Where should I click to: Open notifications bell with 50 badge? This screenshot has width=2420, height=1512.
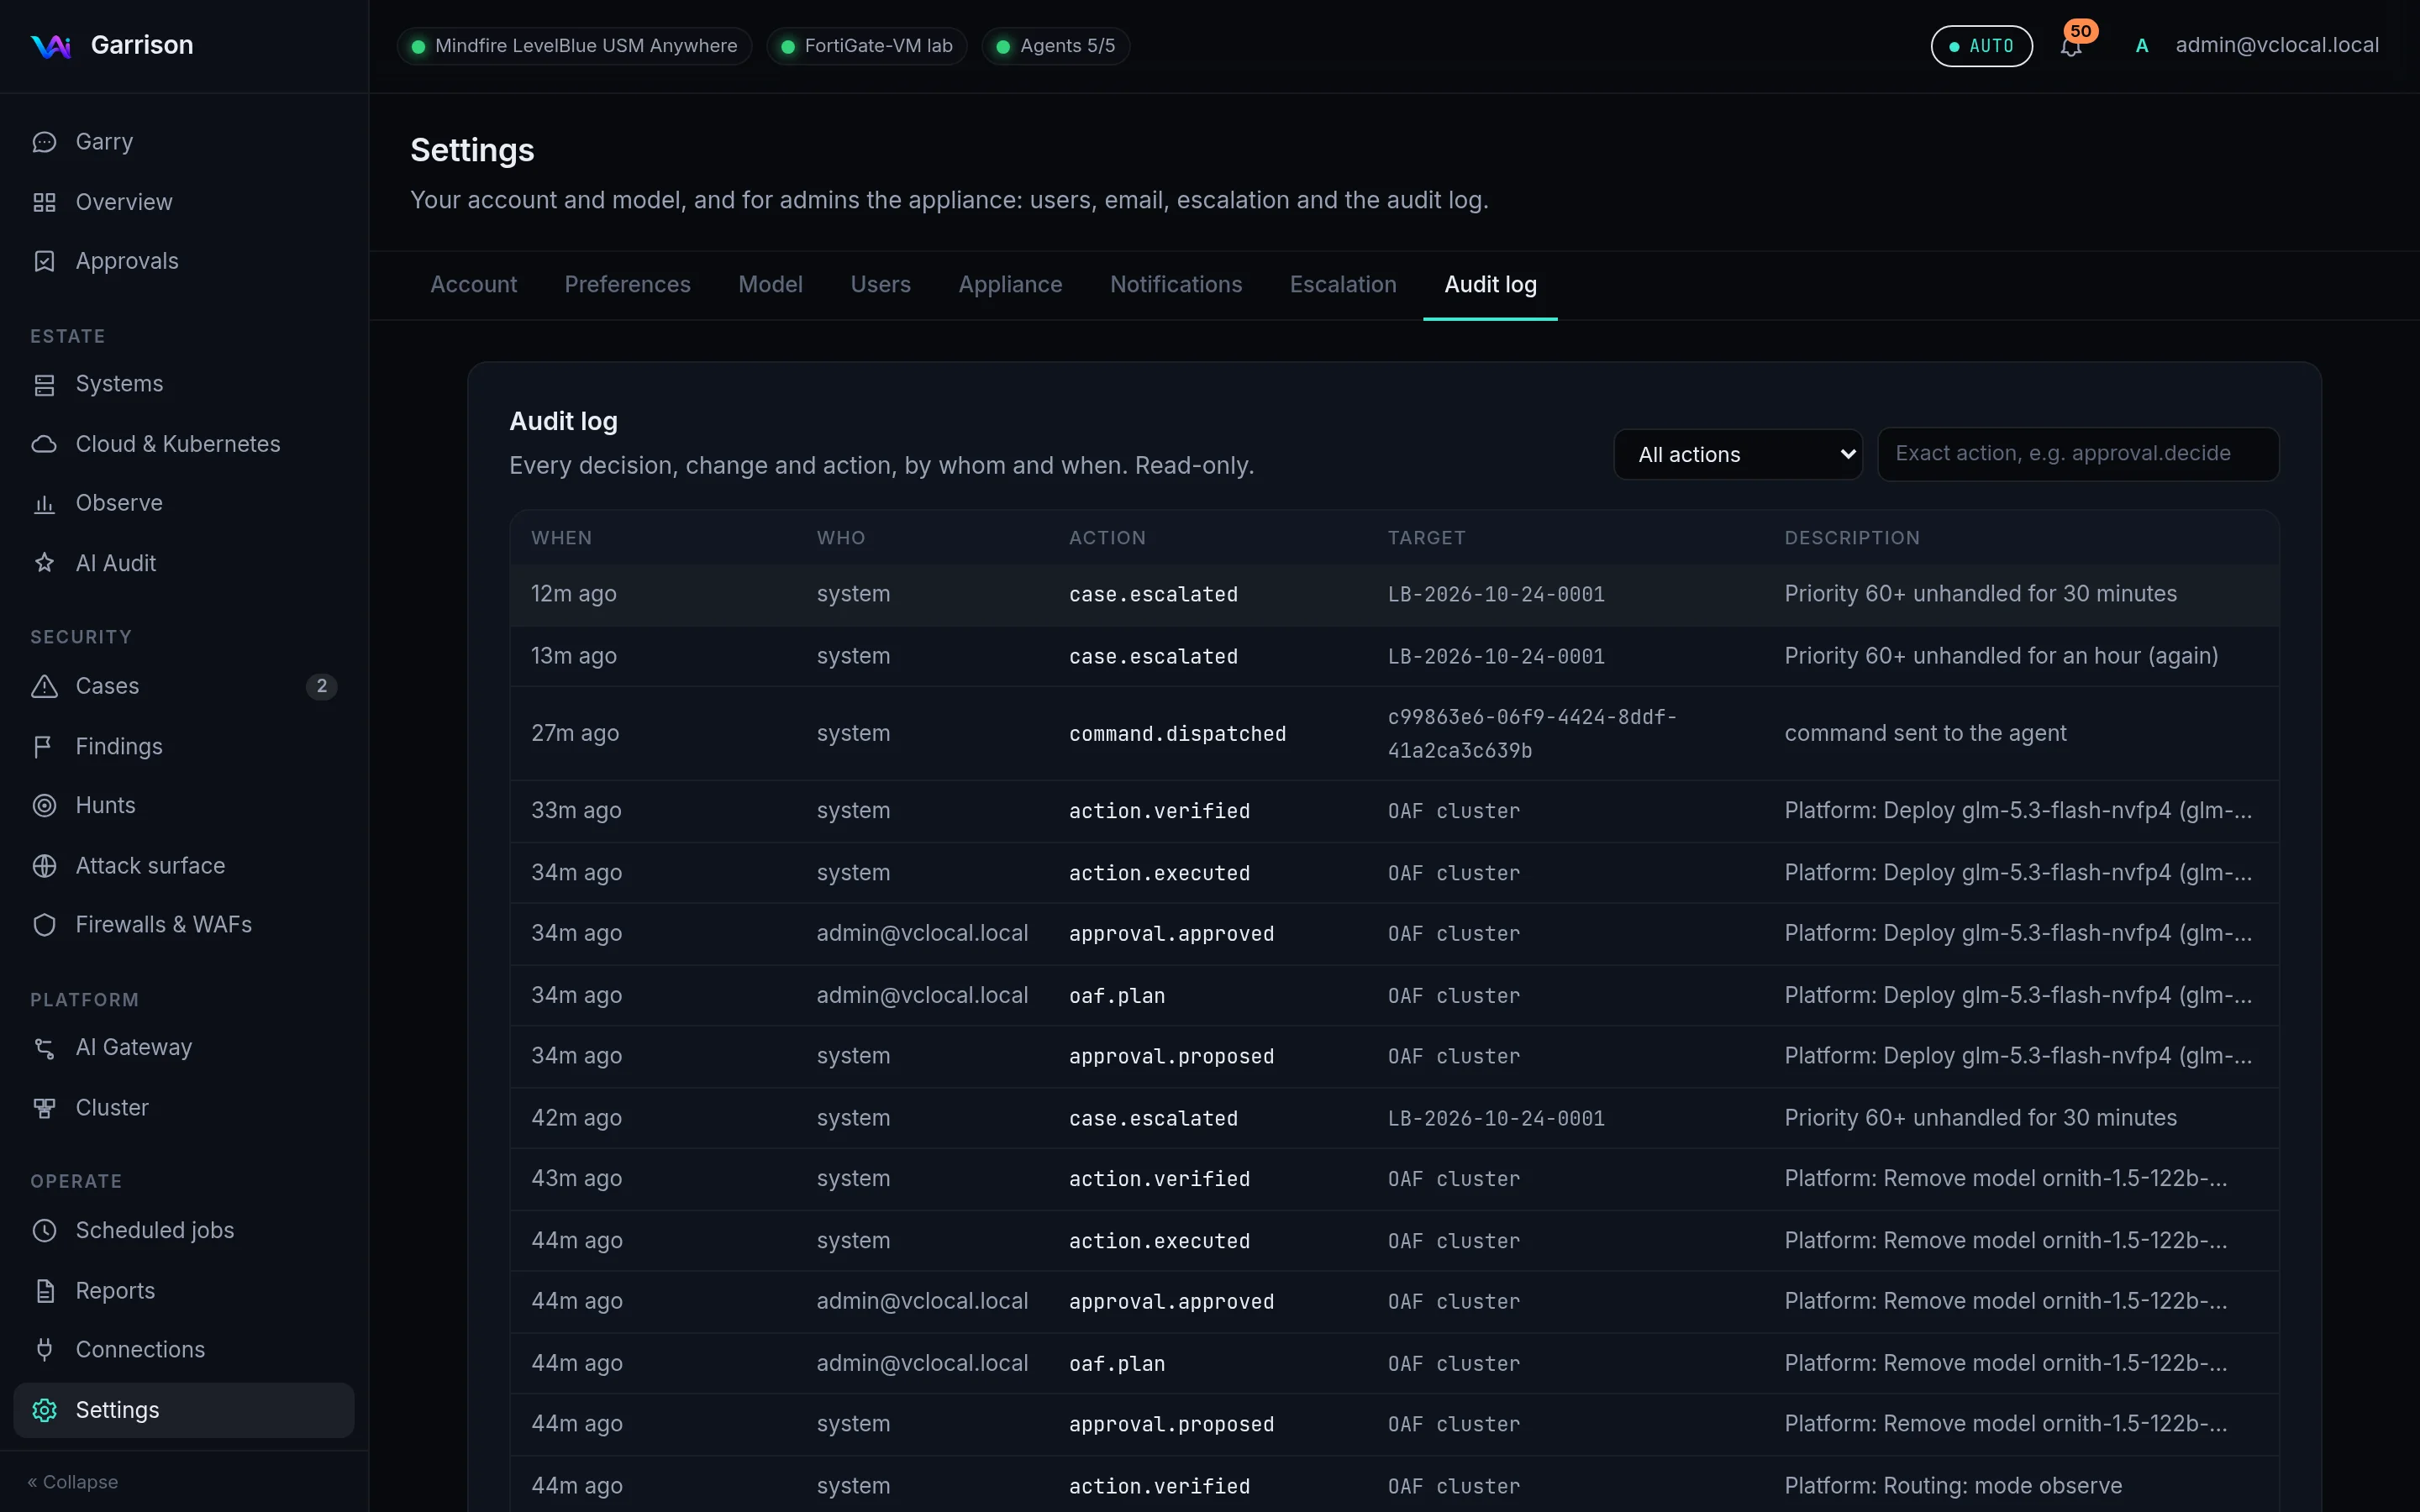[2071, 45]
